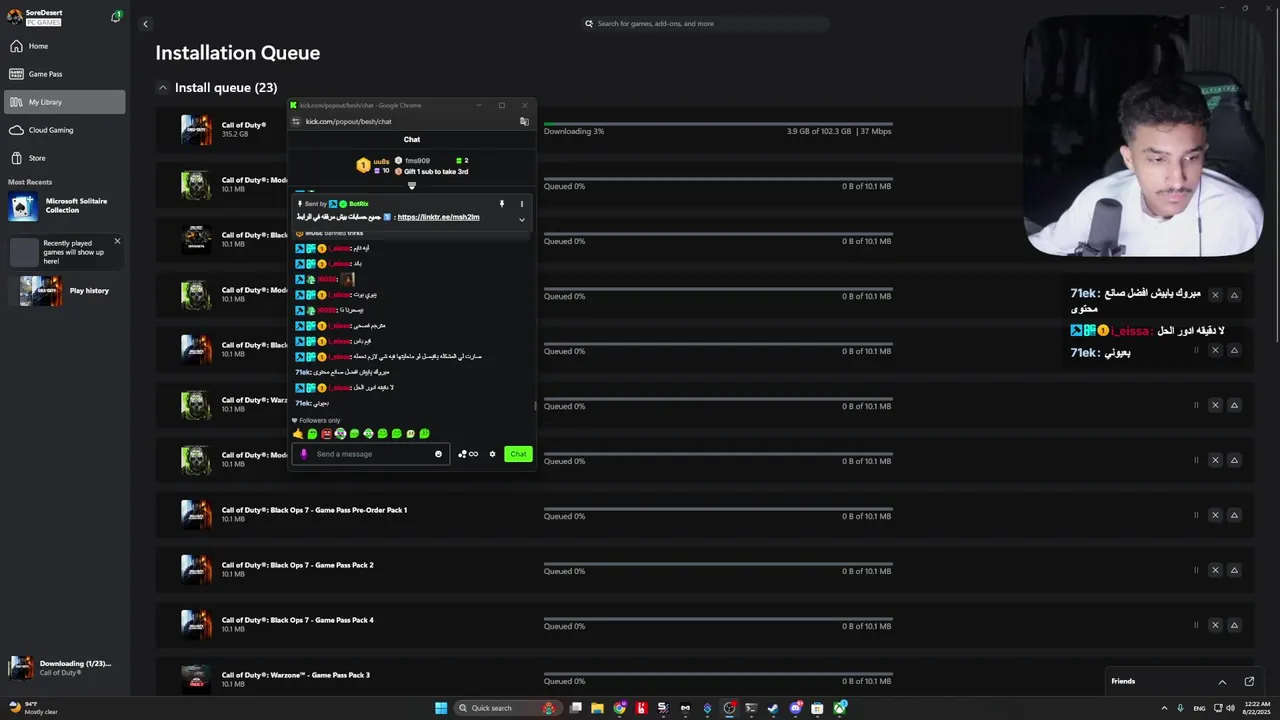Dismiss the 'Recently played games' hint
Viewport: 1280px width, 720px height.
(117, 241)
